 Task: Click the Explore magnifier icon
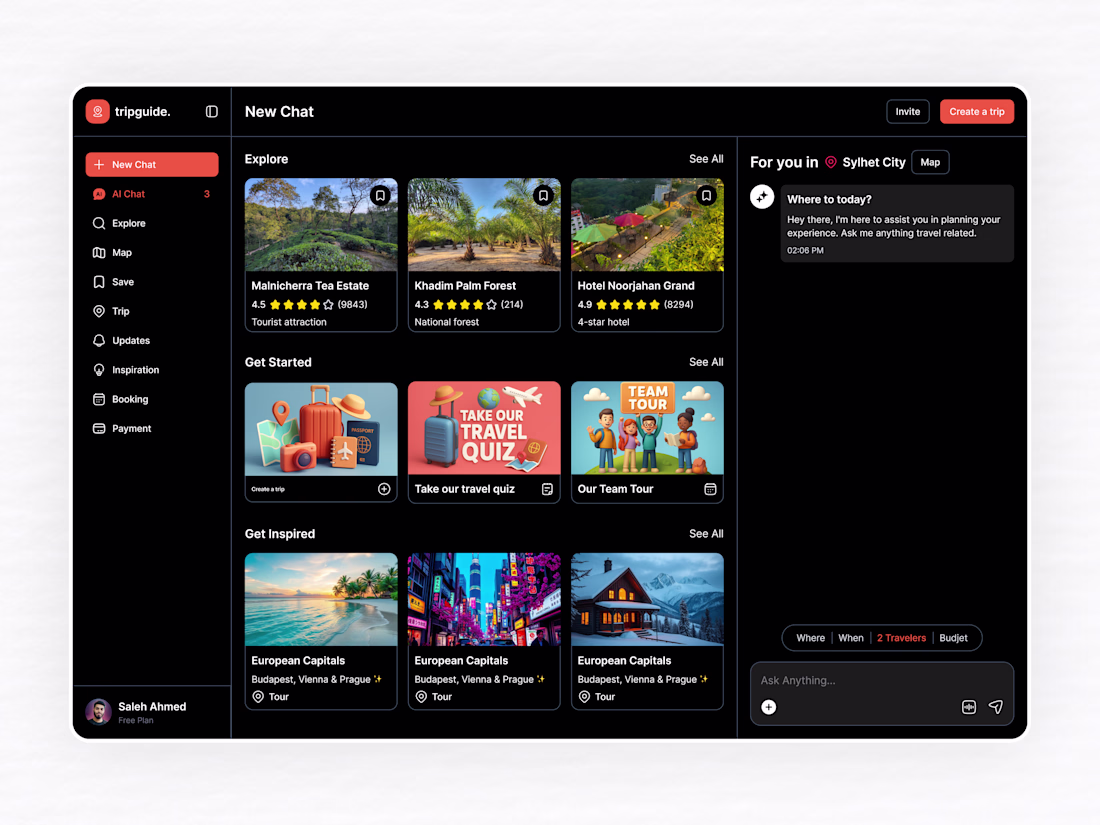(99, 223)
